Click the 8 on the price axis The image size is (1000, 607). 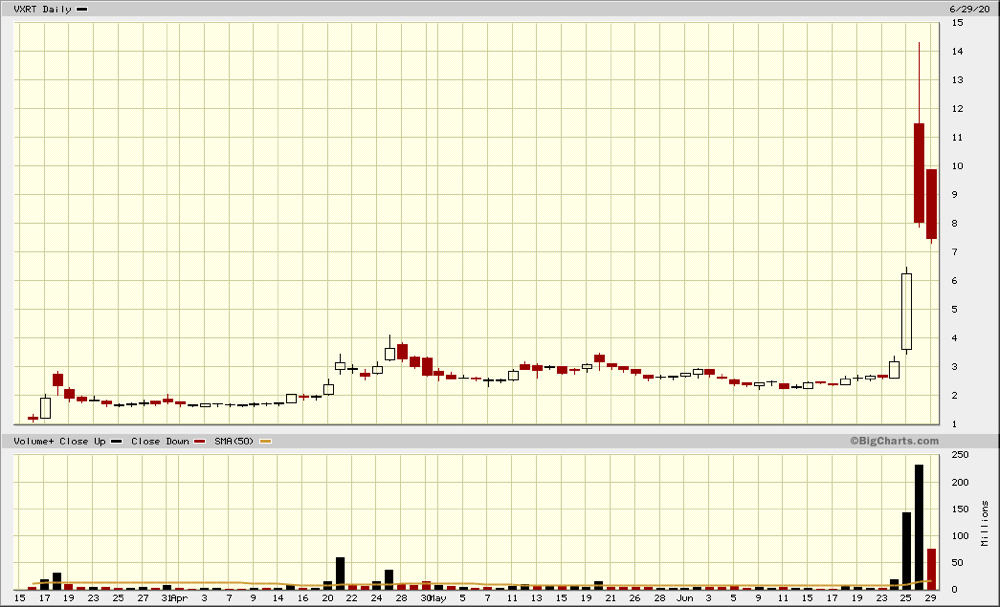pyautogui.click(x=955, y=223)
